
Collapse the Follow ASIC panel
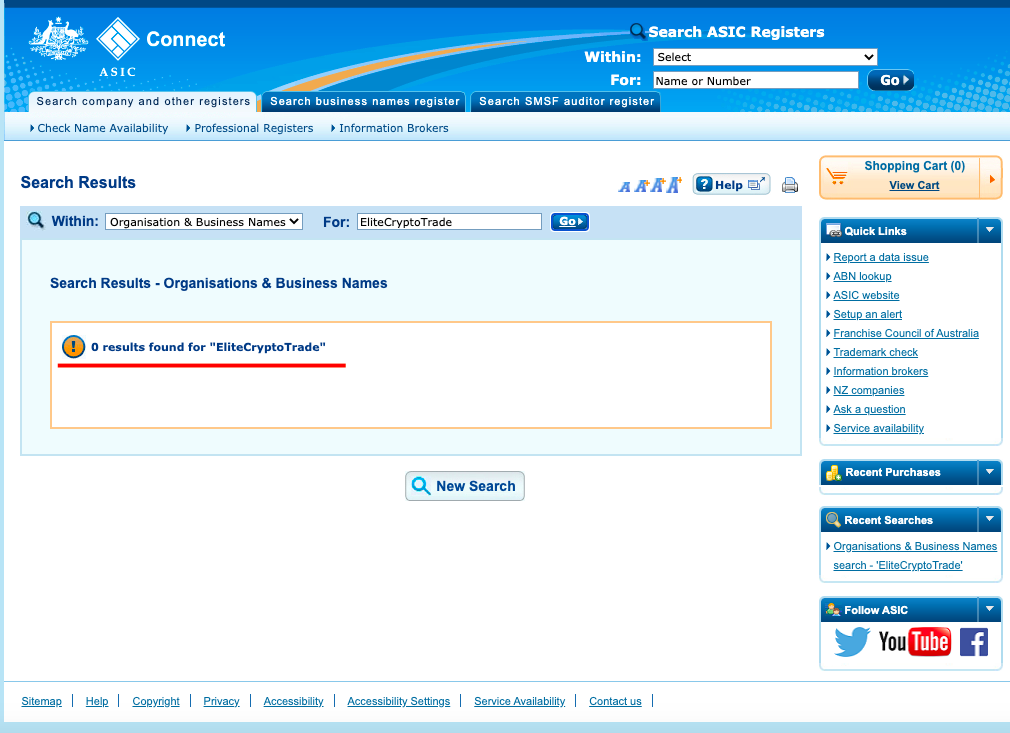(x=989, y=609)
